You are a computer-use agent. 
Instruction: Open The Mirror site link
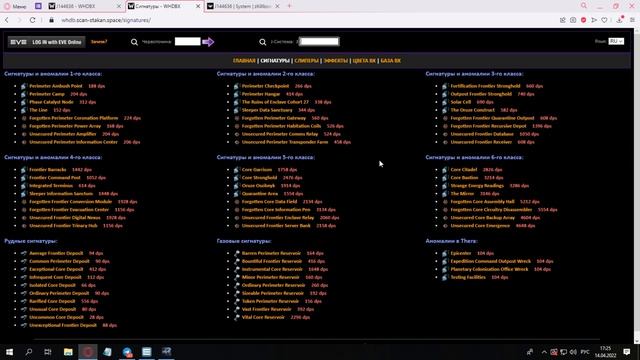pos(462,194)
